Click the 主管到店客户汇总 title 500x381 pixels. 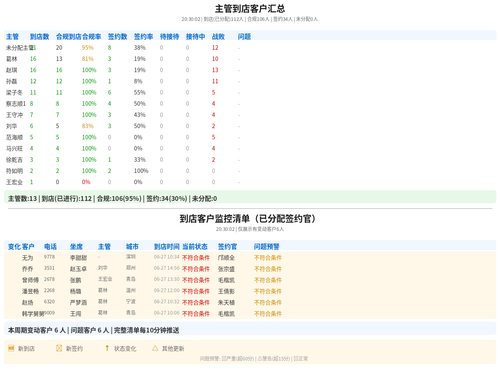(250, 9)
